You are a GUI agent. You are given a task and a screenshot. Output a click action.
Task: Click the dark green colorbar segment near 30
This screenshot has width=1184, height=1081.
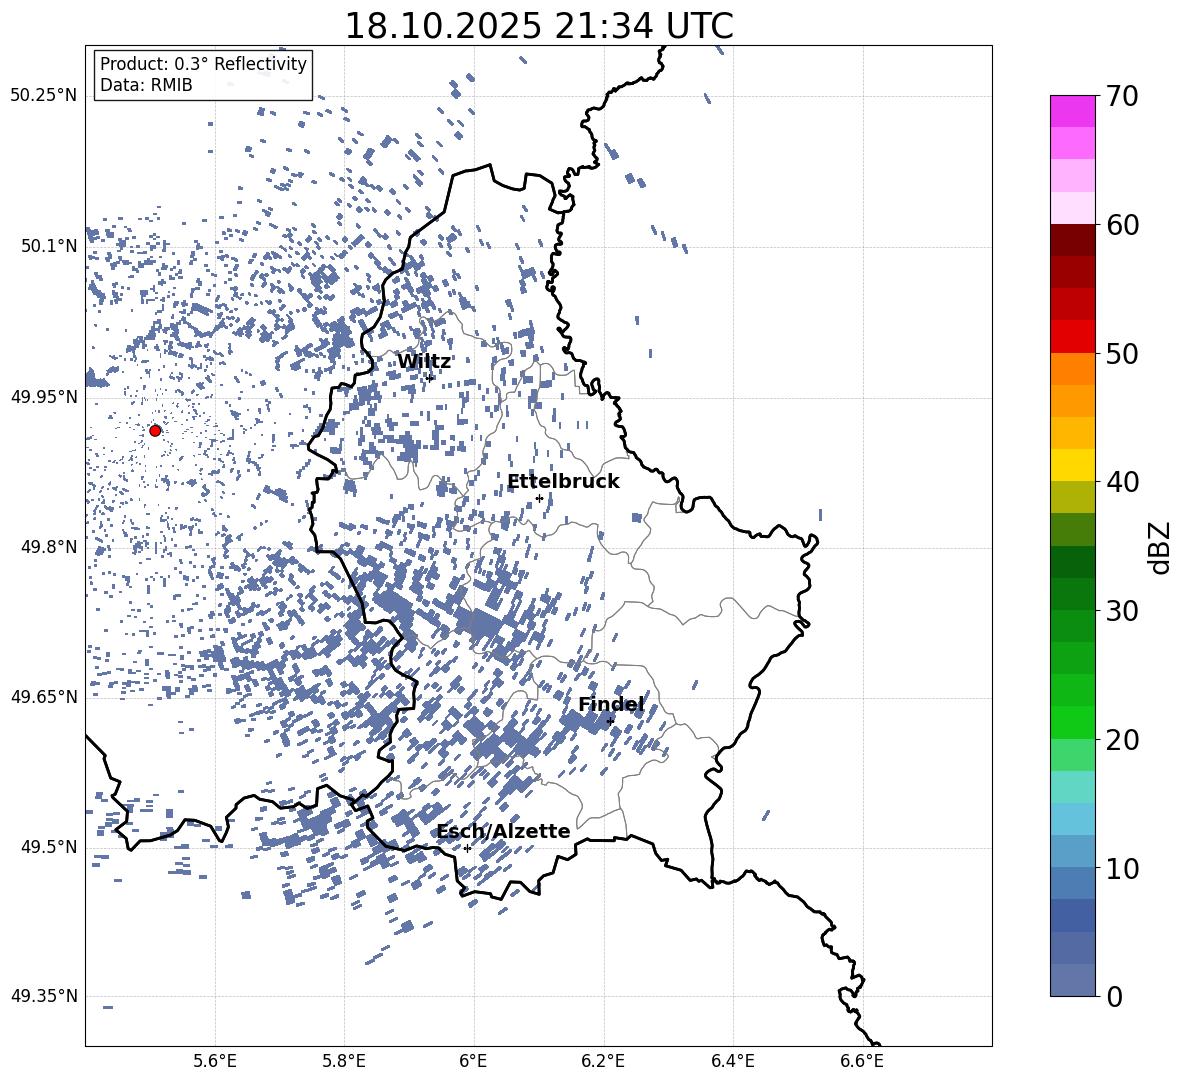tap(1072, 593)
